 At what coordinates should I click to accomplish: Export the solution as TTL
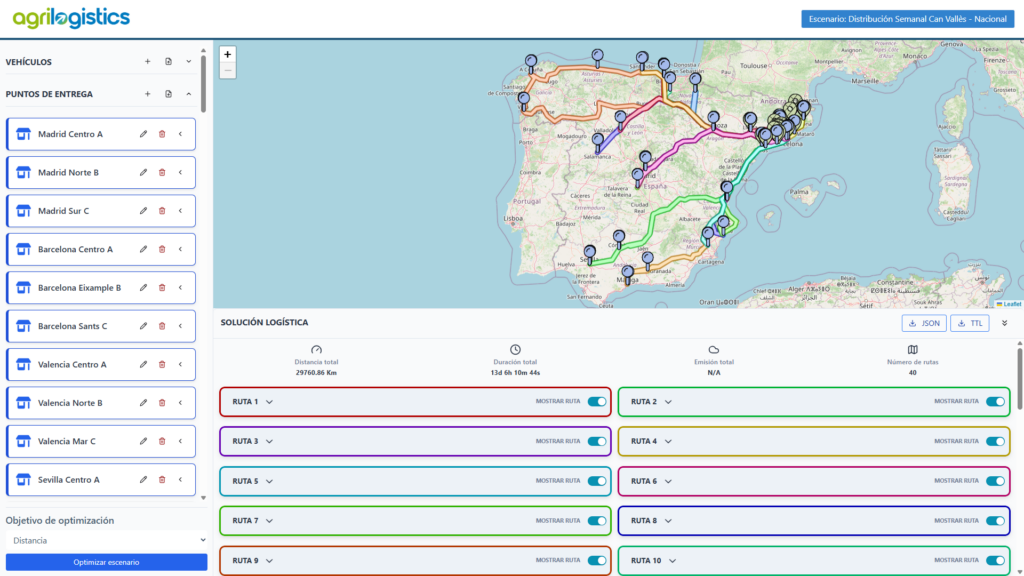click(970, 323)
